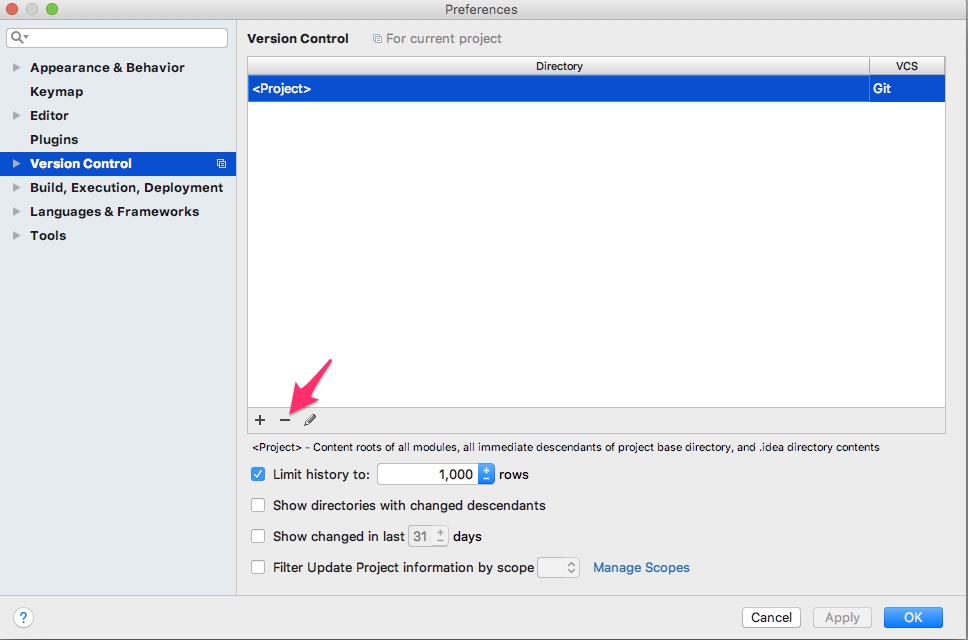Image resolution: width=968 pixels, height=640 pixels.
Task: Open the Manage Scopes link
Action: click(x=641, y=567)
